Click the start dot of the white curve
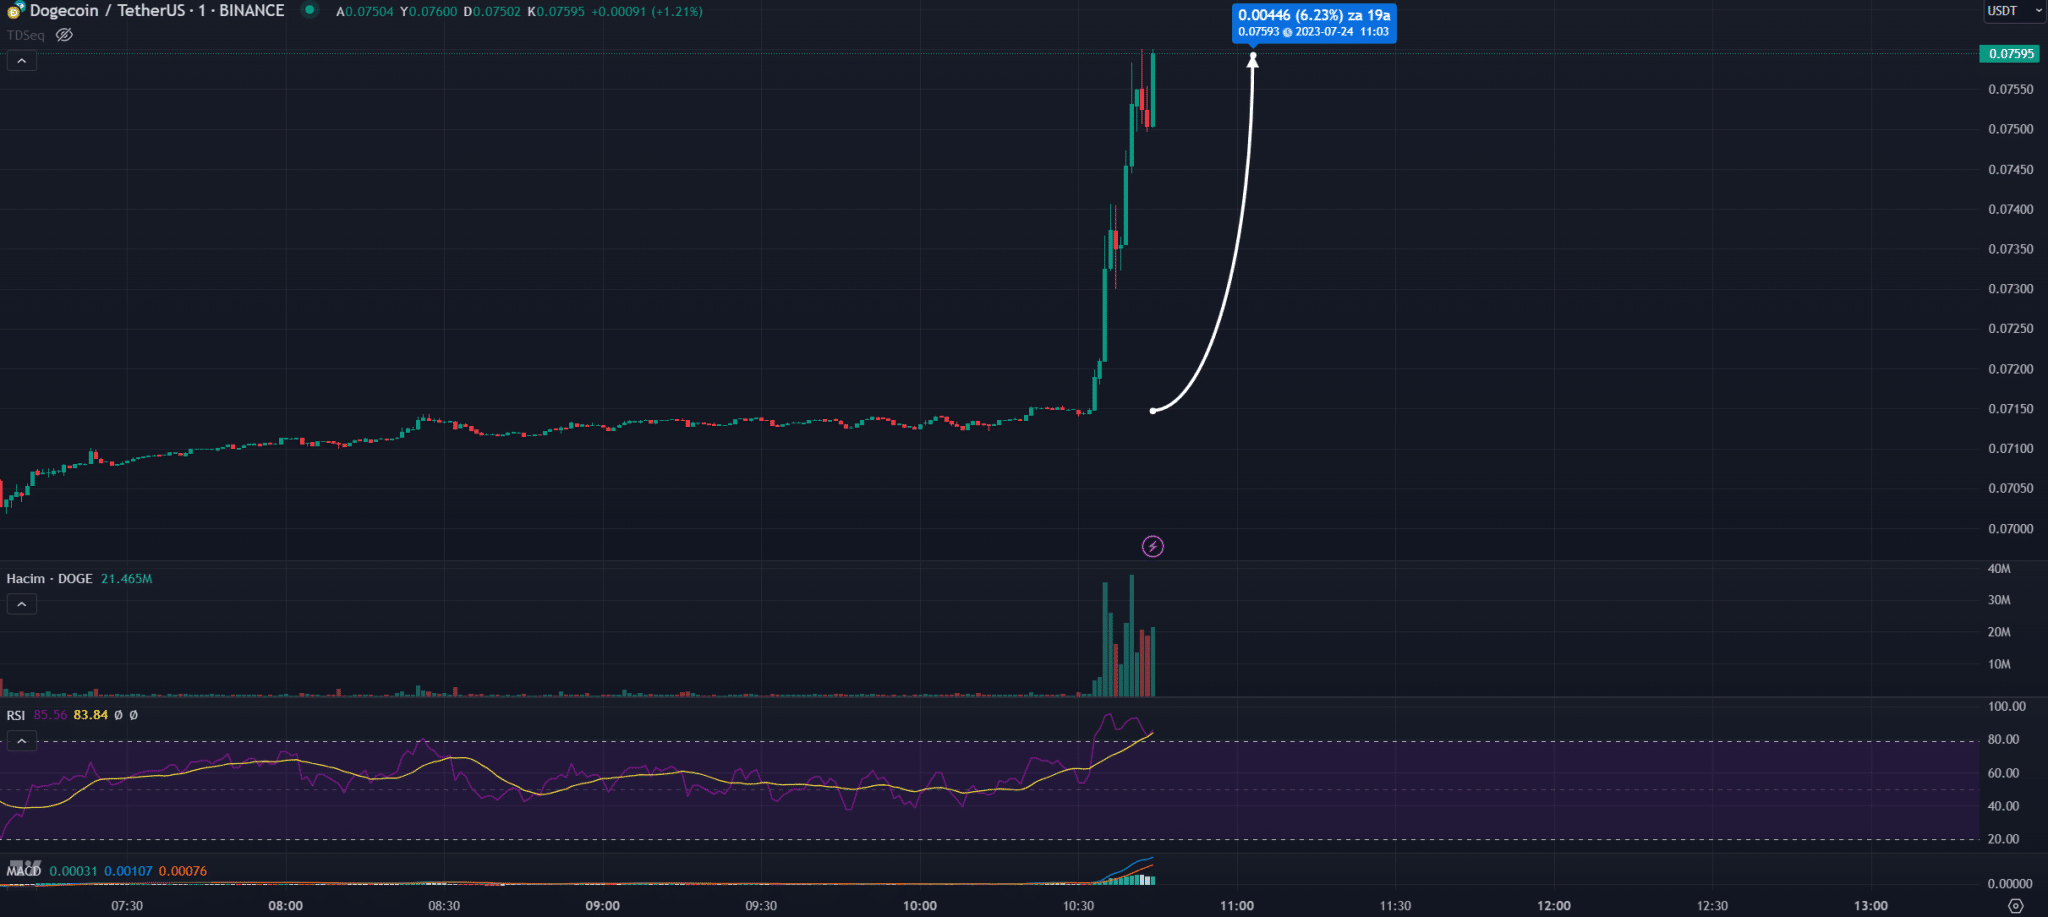Viewport: 2048px width, 917px height. (x=1153, y=411)
